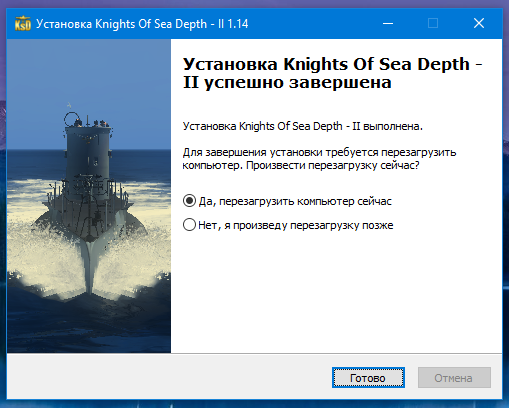Click the 'Нет, я произведу перезагрузку позже' label text
The height and width of the screenshot is (408, 509).
[296, 225]
